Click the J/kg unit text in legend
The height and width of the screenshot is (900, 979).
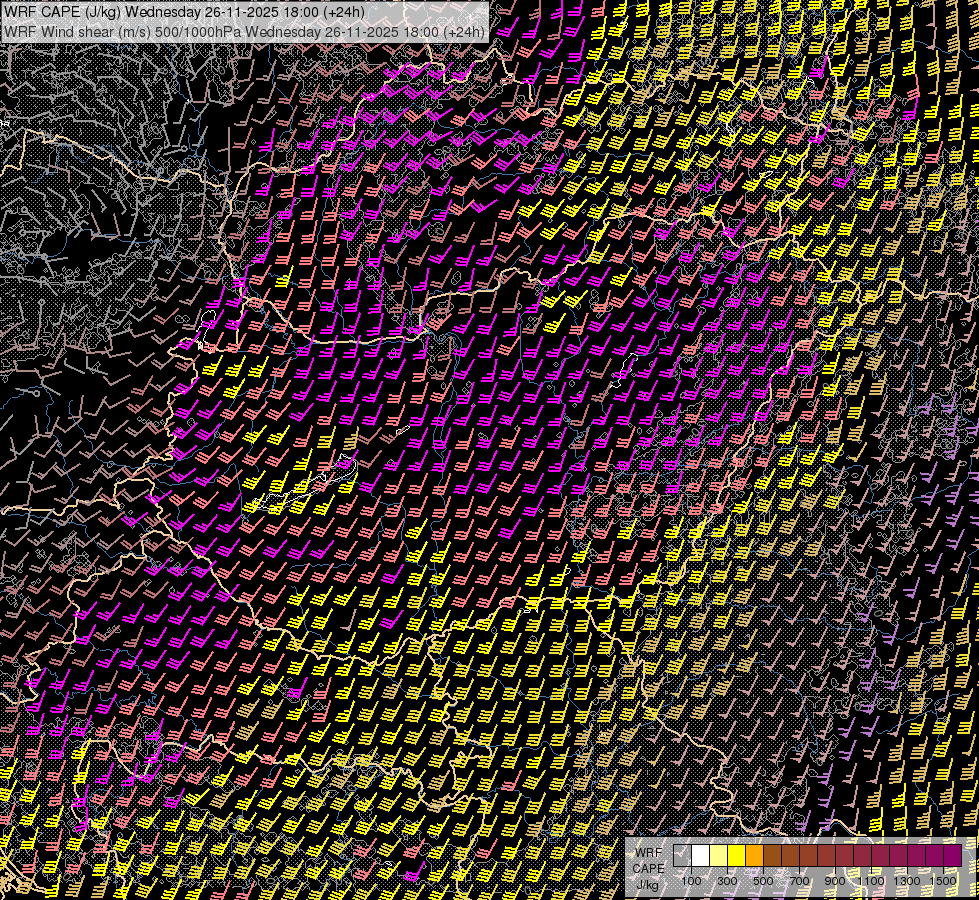[647, 884]
